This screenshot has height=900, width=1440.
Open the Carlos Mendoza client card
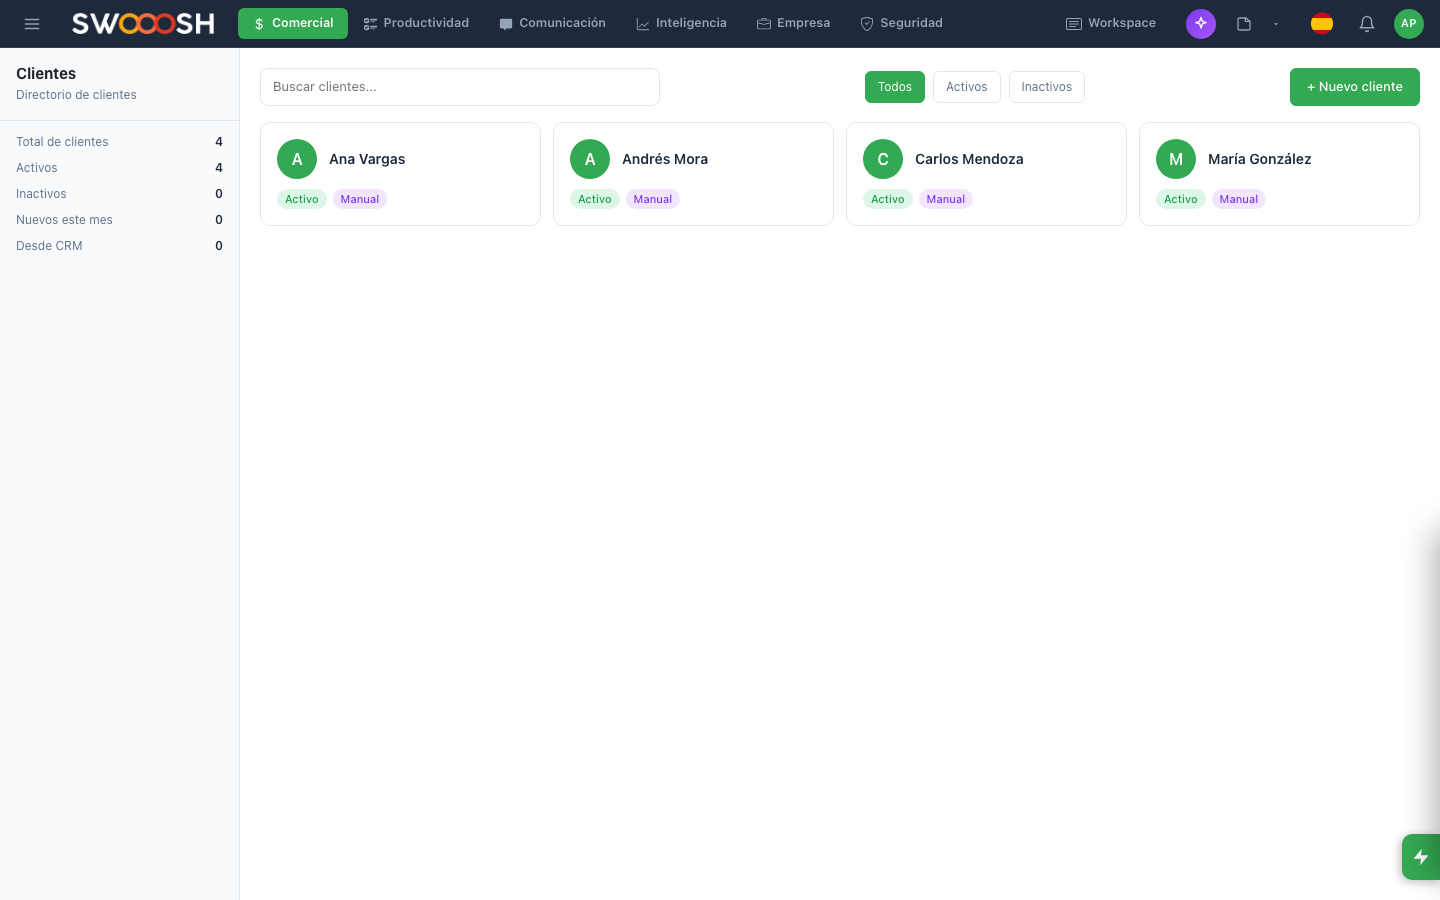[x=986, y=174]
